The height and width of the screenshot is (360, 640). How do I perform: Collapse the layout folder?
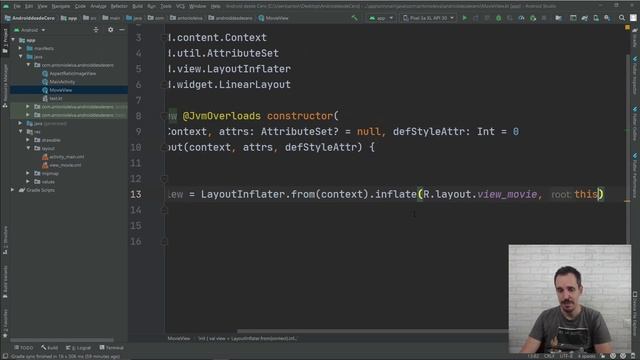[x=28, y=148]
